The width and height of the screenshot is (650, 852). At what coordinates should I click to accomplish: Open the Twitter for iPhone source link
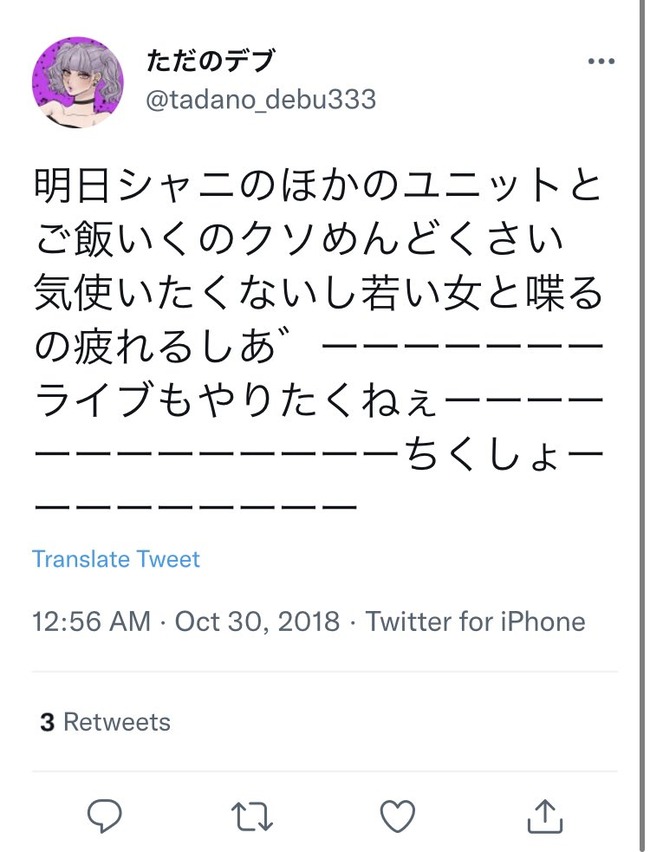pyautogui.click(x=475, y=621)
